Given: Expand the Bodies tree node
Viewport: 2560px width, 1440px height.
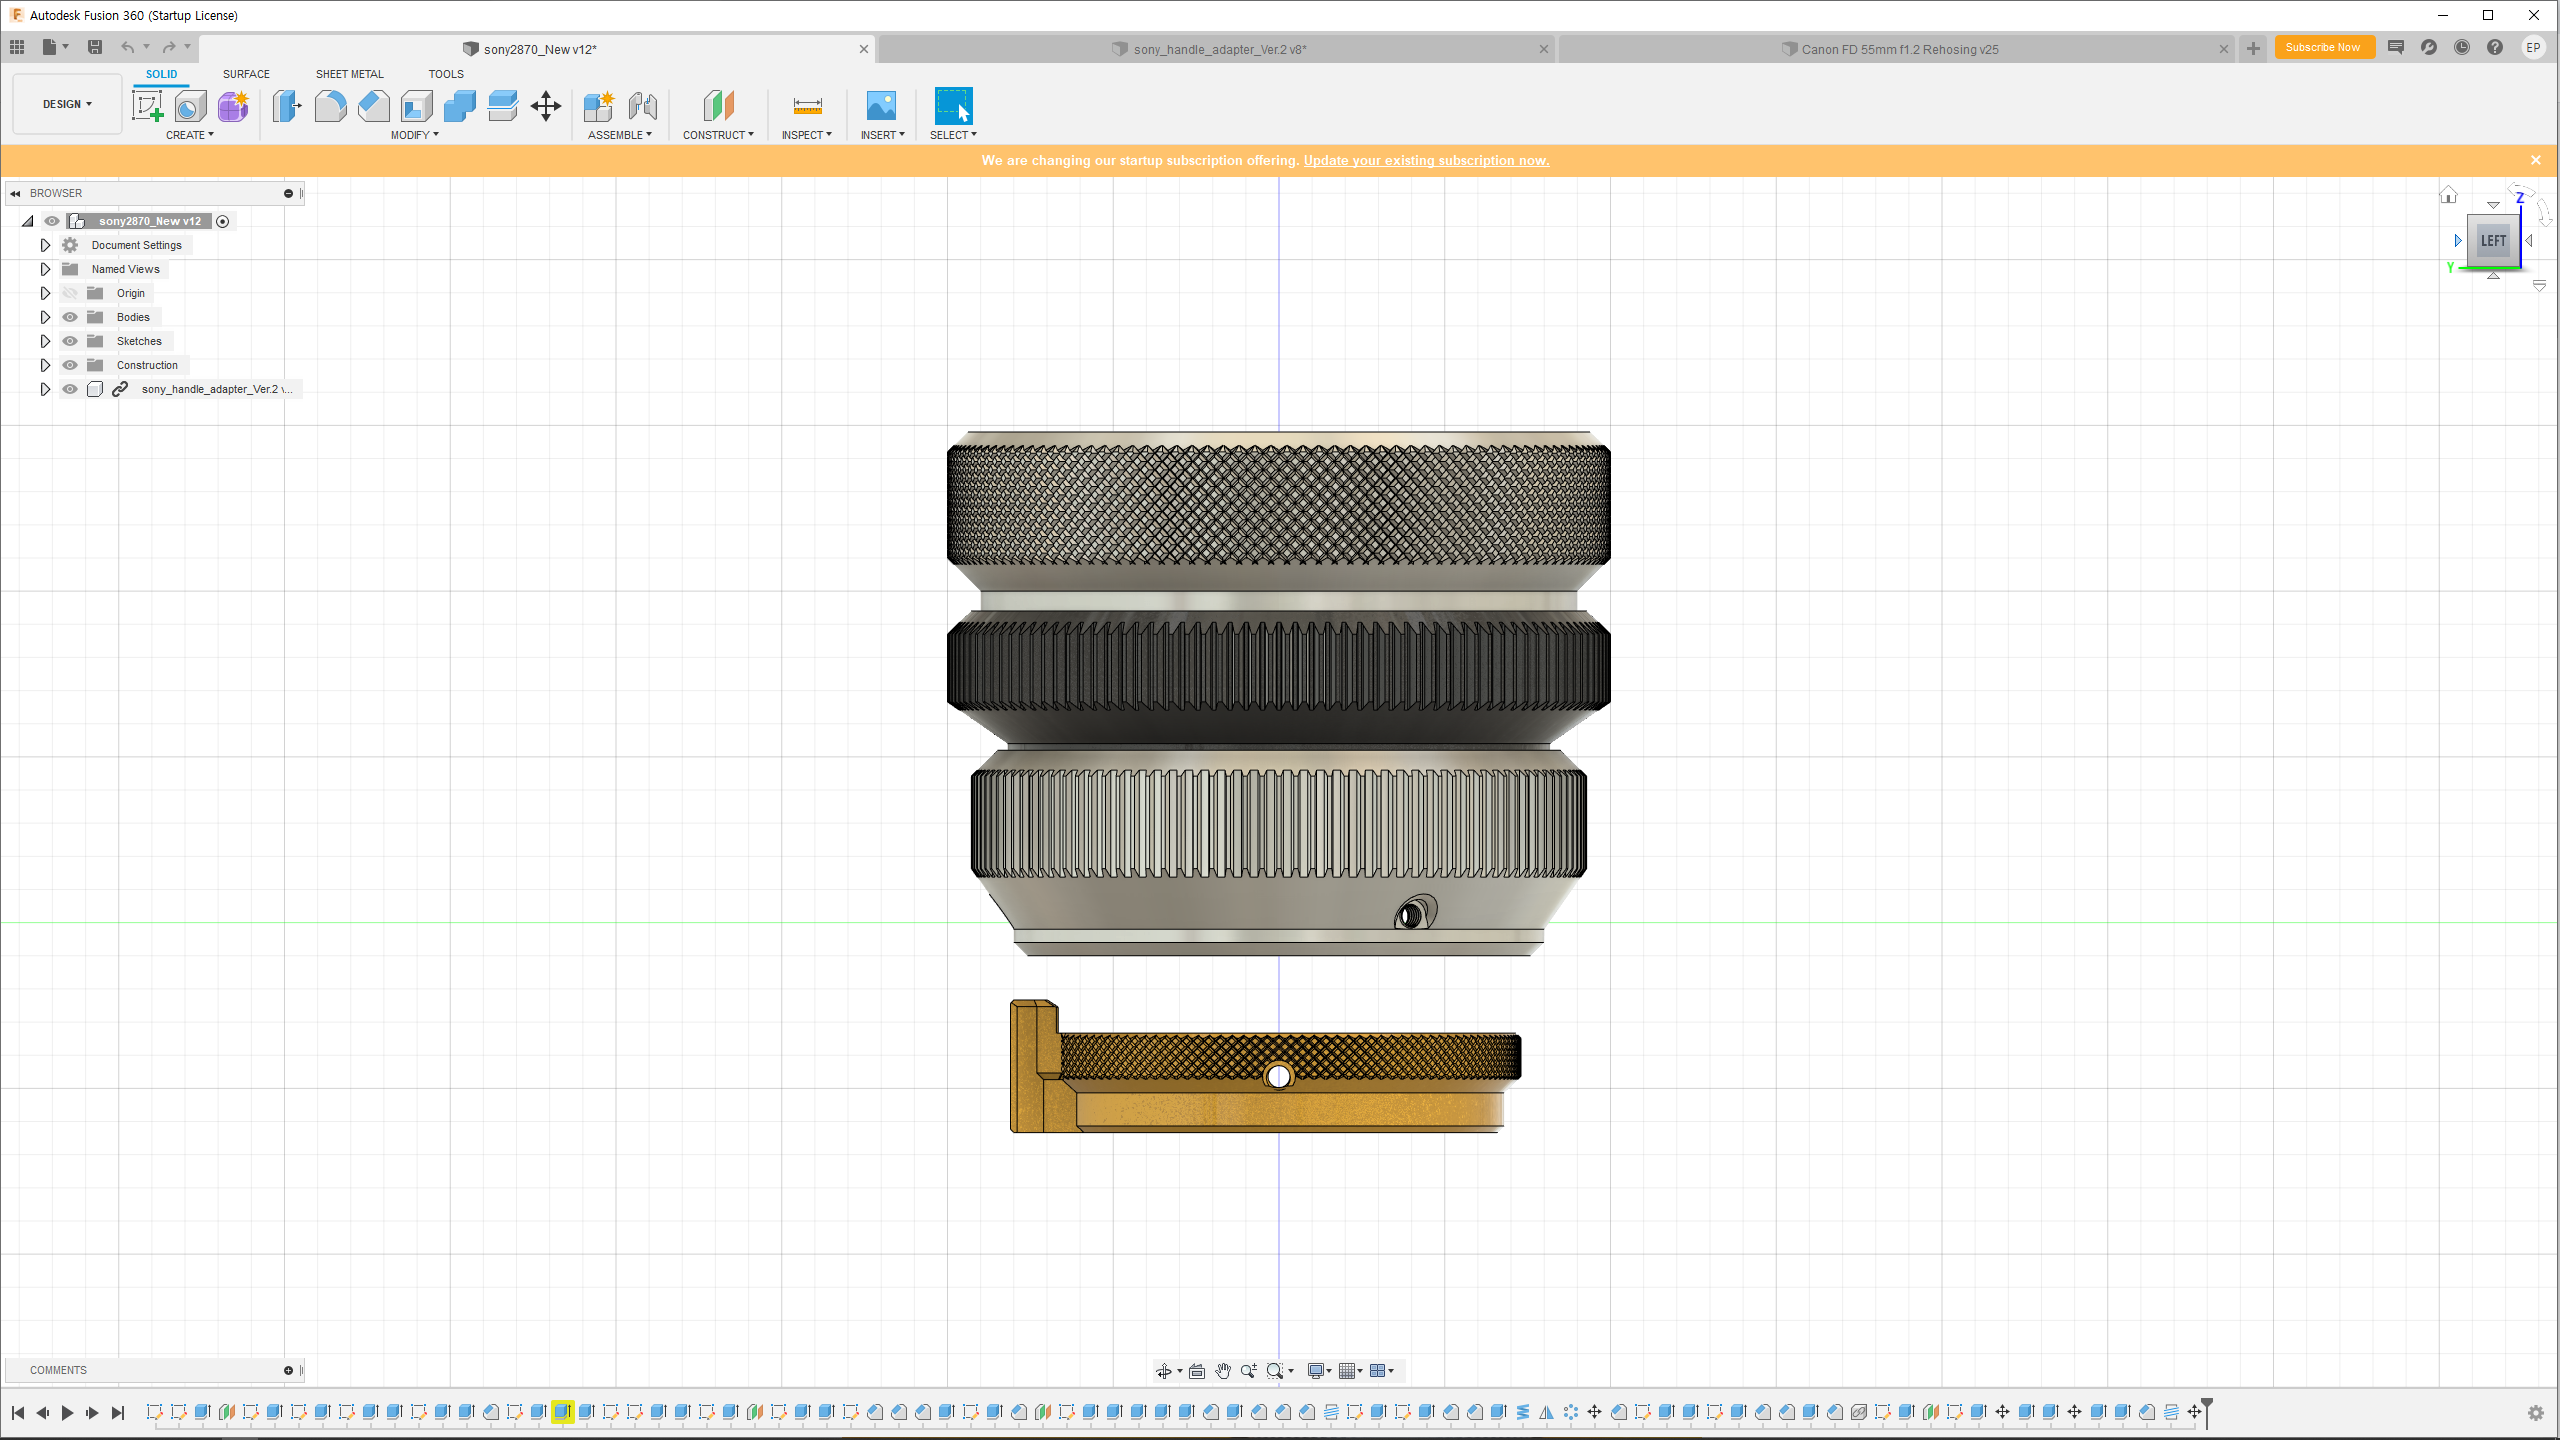Looking at the screenshot, I should point(45,317).
